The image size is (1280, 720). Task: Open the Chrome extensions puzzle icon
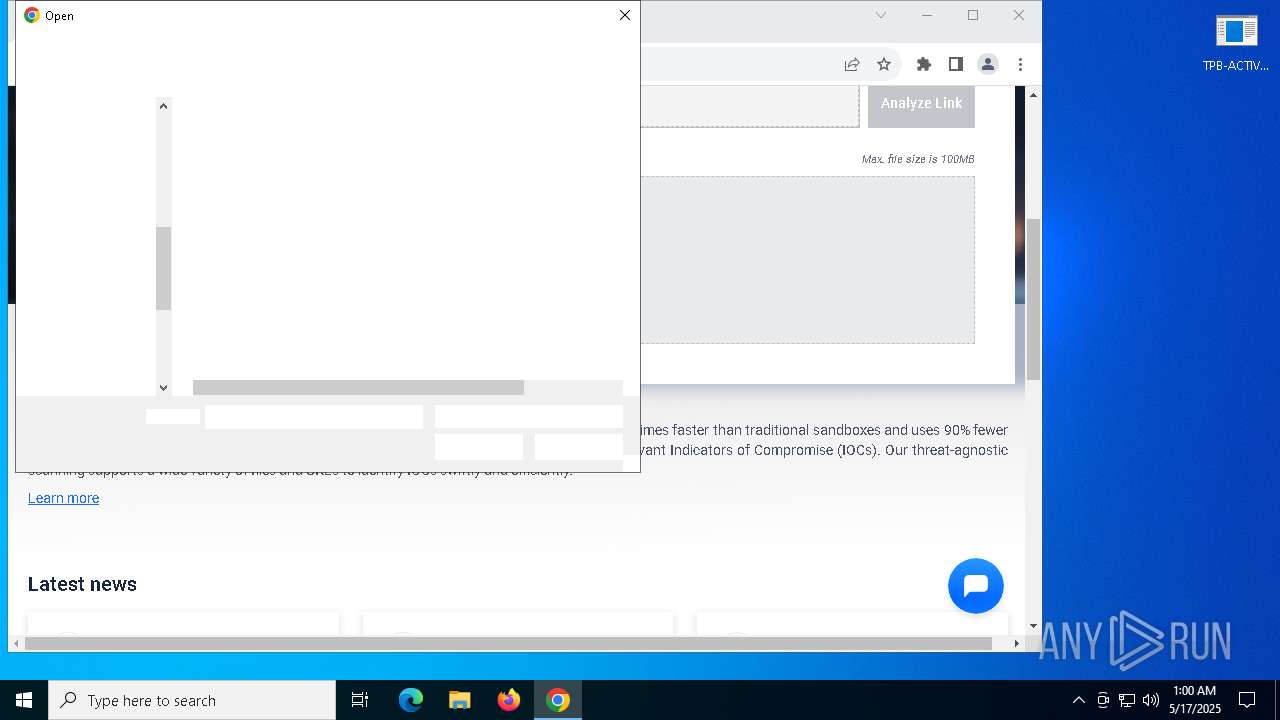point(924,64)
